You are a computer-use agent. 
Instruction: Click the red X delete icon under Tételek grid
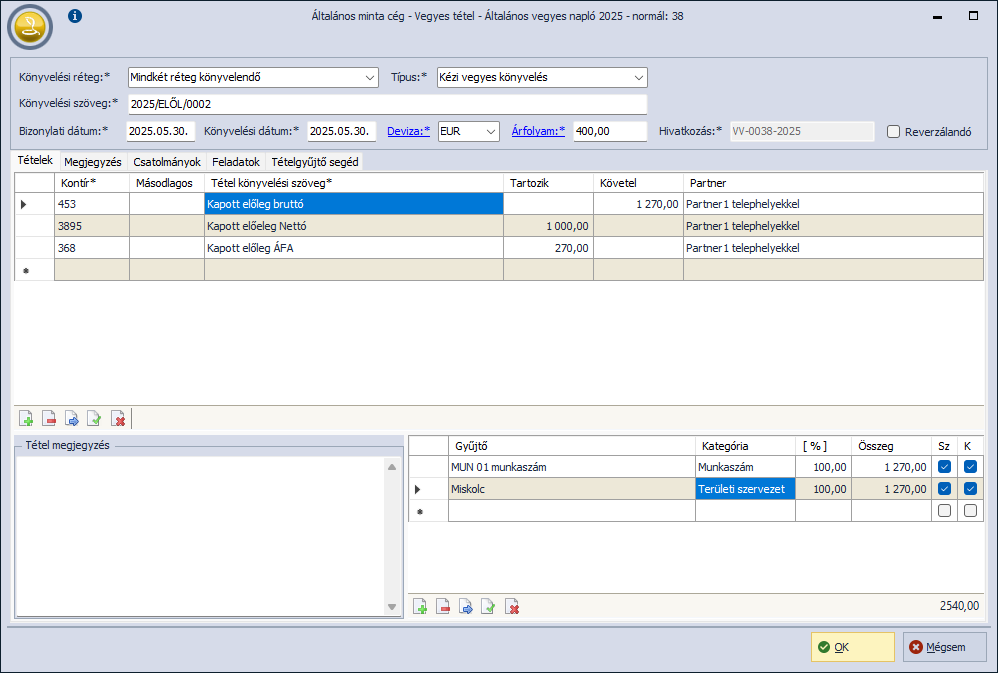[118, 418]
